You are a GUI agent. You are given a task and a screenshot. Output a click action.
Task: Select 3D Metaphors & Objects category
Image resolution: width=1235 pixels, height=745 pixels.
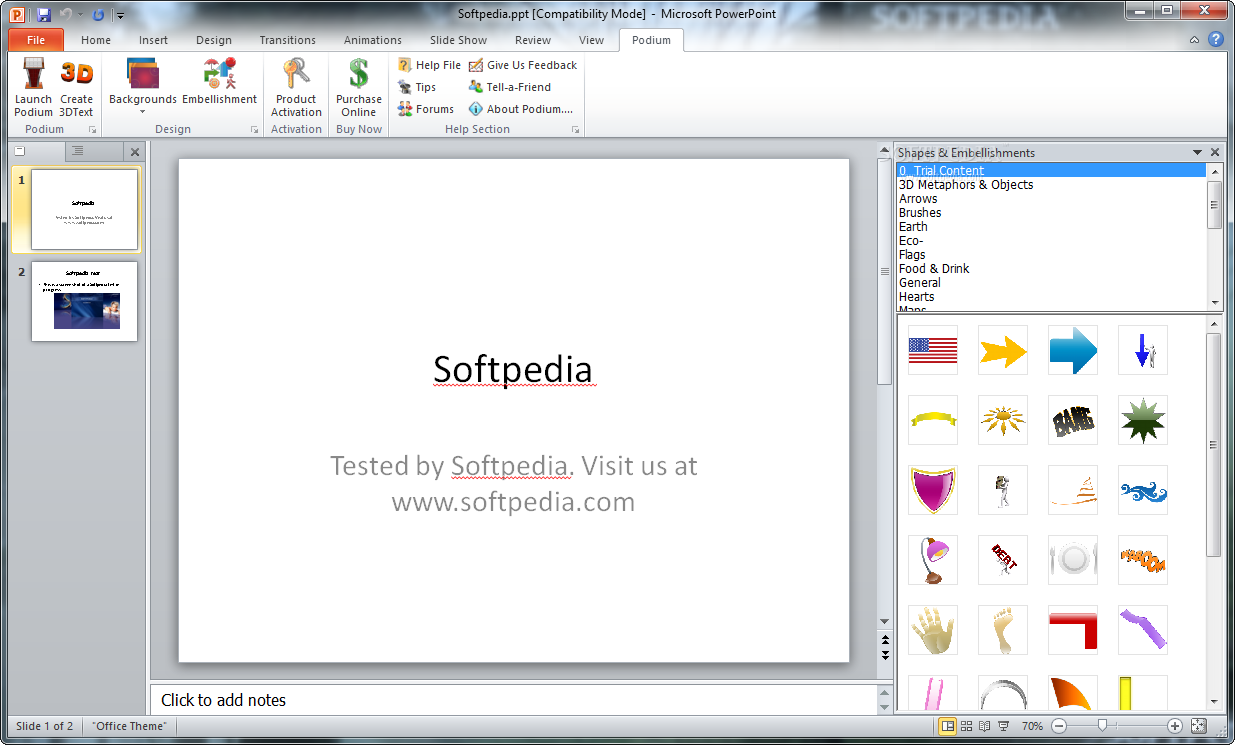pos(1052,185)
